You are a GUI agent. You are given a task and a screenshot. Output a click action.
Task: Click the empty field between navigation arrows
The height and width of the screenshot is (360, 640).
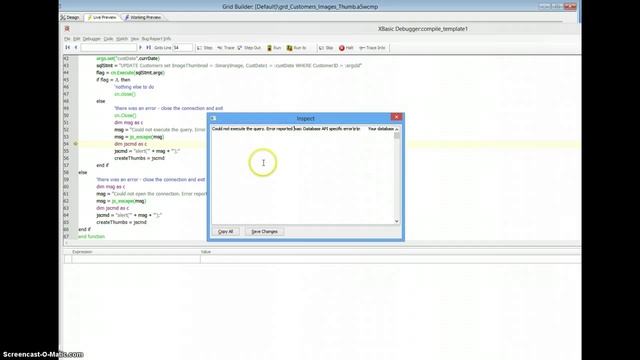pos(109,48)
